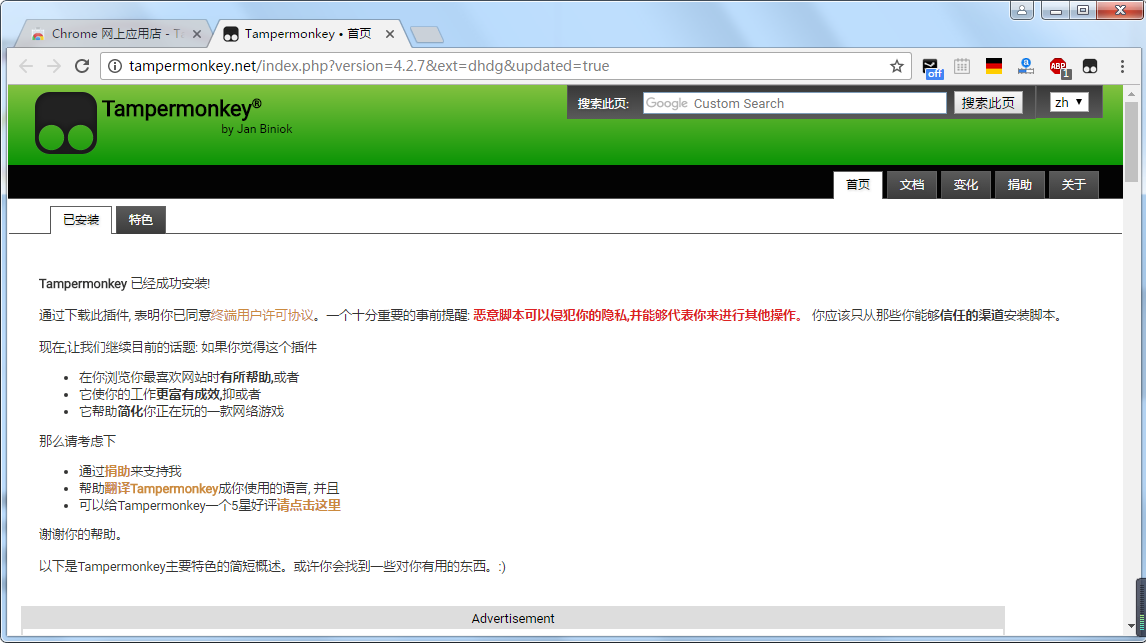The width and height of the screenshot is (1146, 643).
Task: Open the 捐助 navigation tab
Action: tap(1020, 185)
